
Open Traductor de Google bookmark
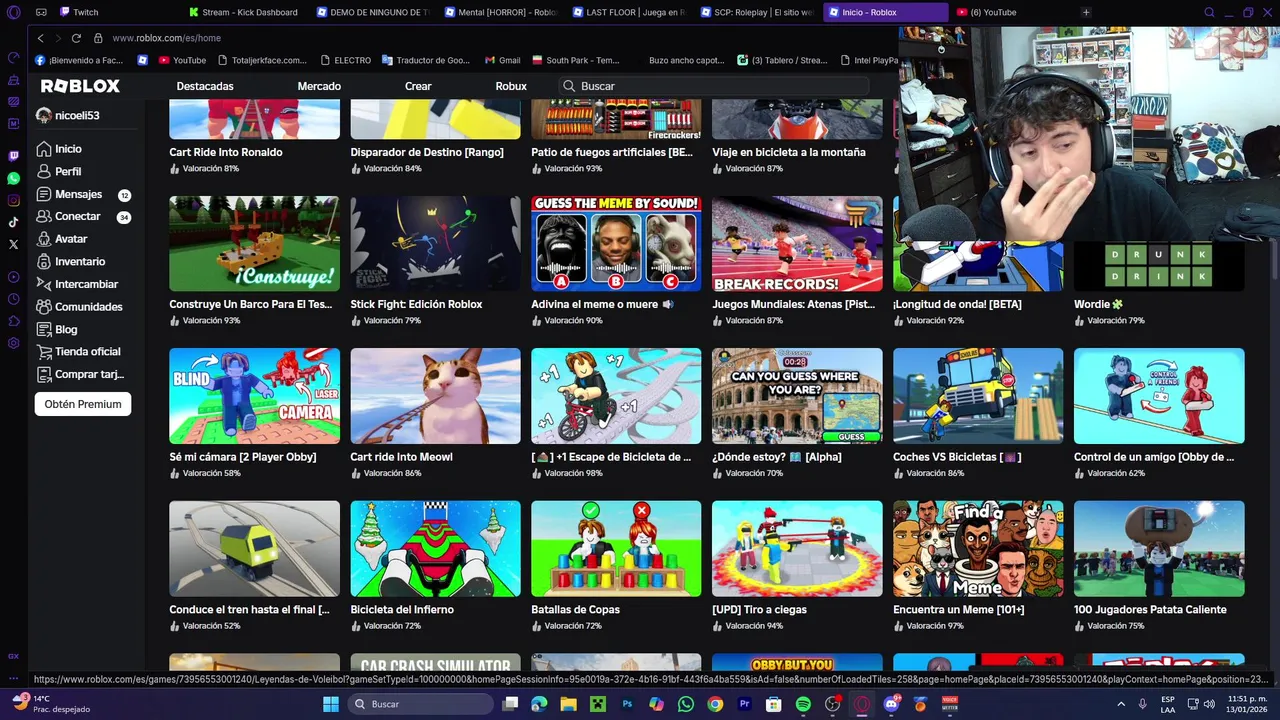click(425, 60)
